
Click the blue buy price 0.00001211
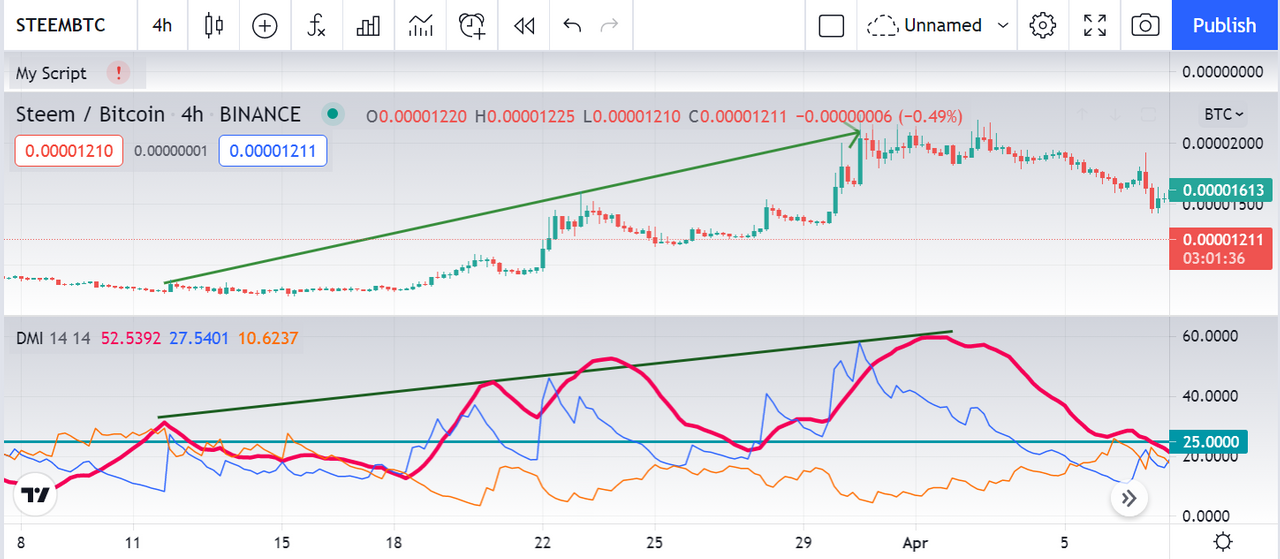pyautogui.click(x=272, y=151)
